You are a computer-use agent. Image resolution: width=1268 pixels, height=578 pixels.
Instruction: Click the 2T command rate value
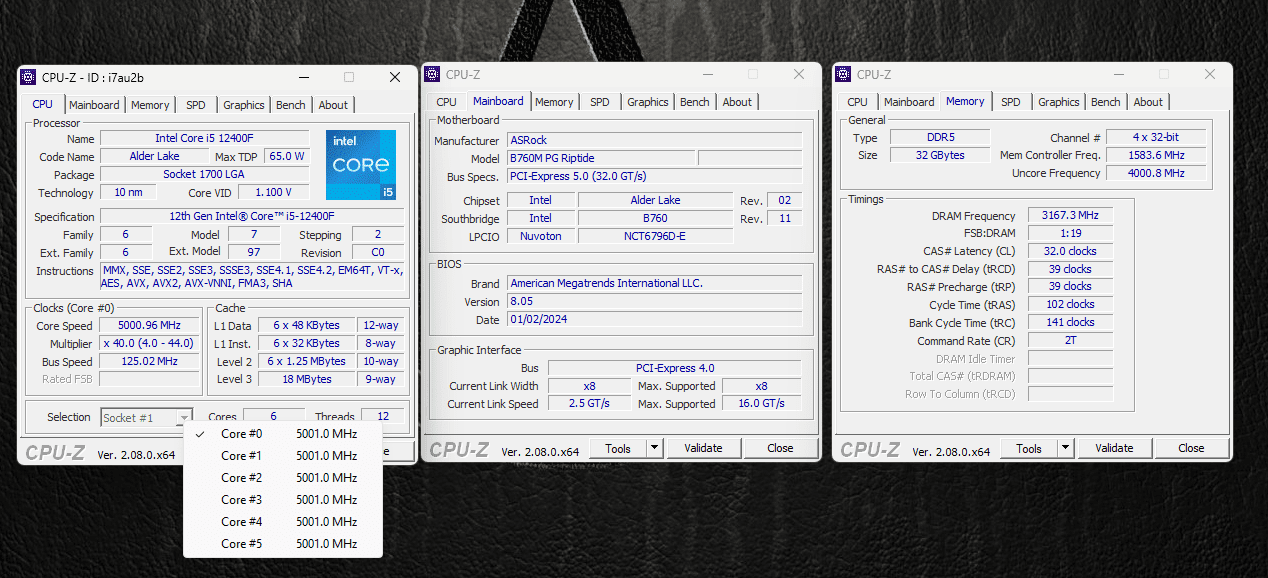(1070, 340)
